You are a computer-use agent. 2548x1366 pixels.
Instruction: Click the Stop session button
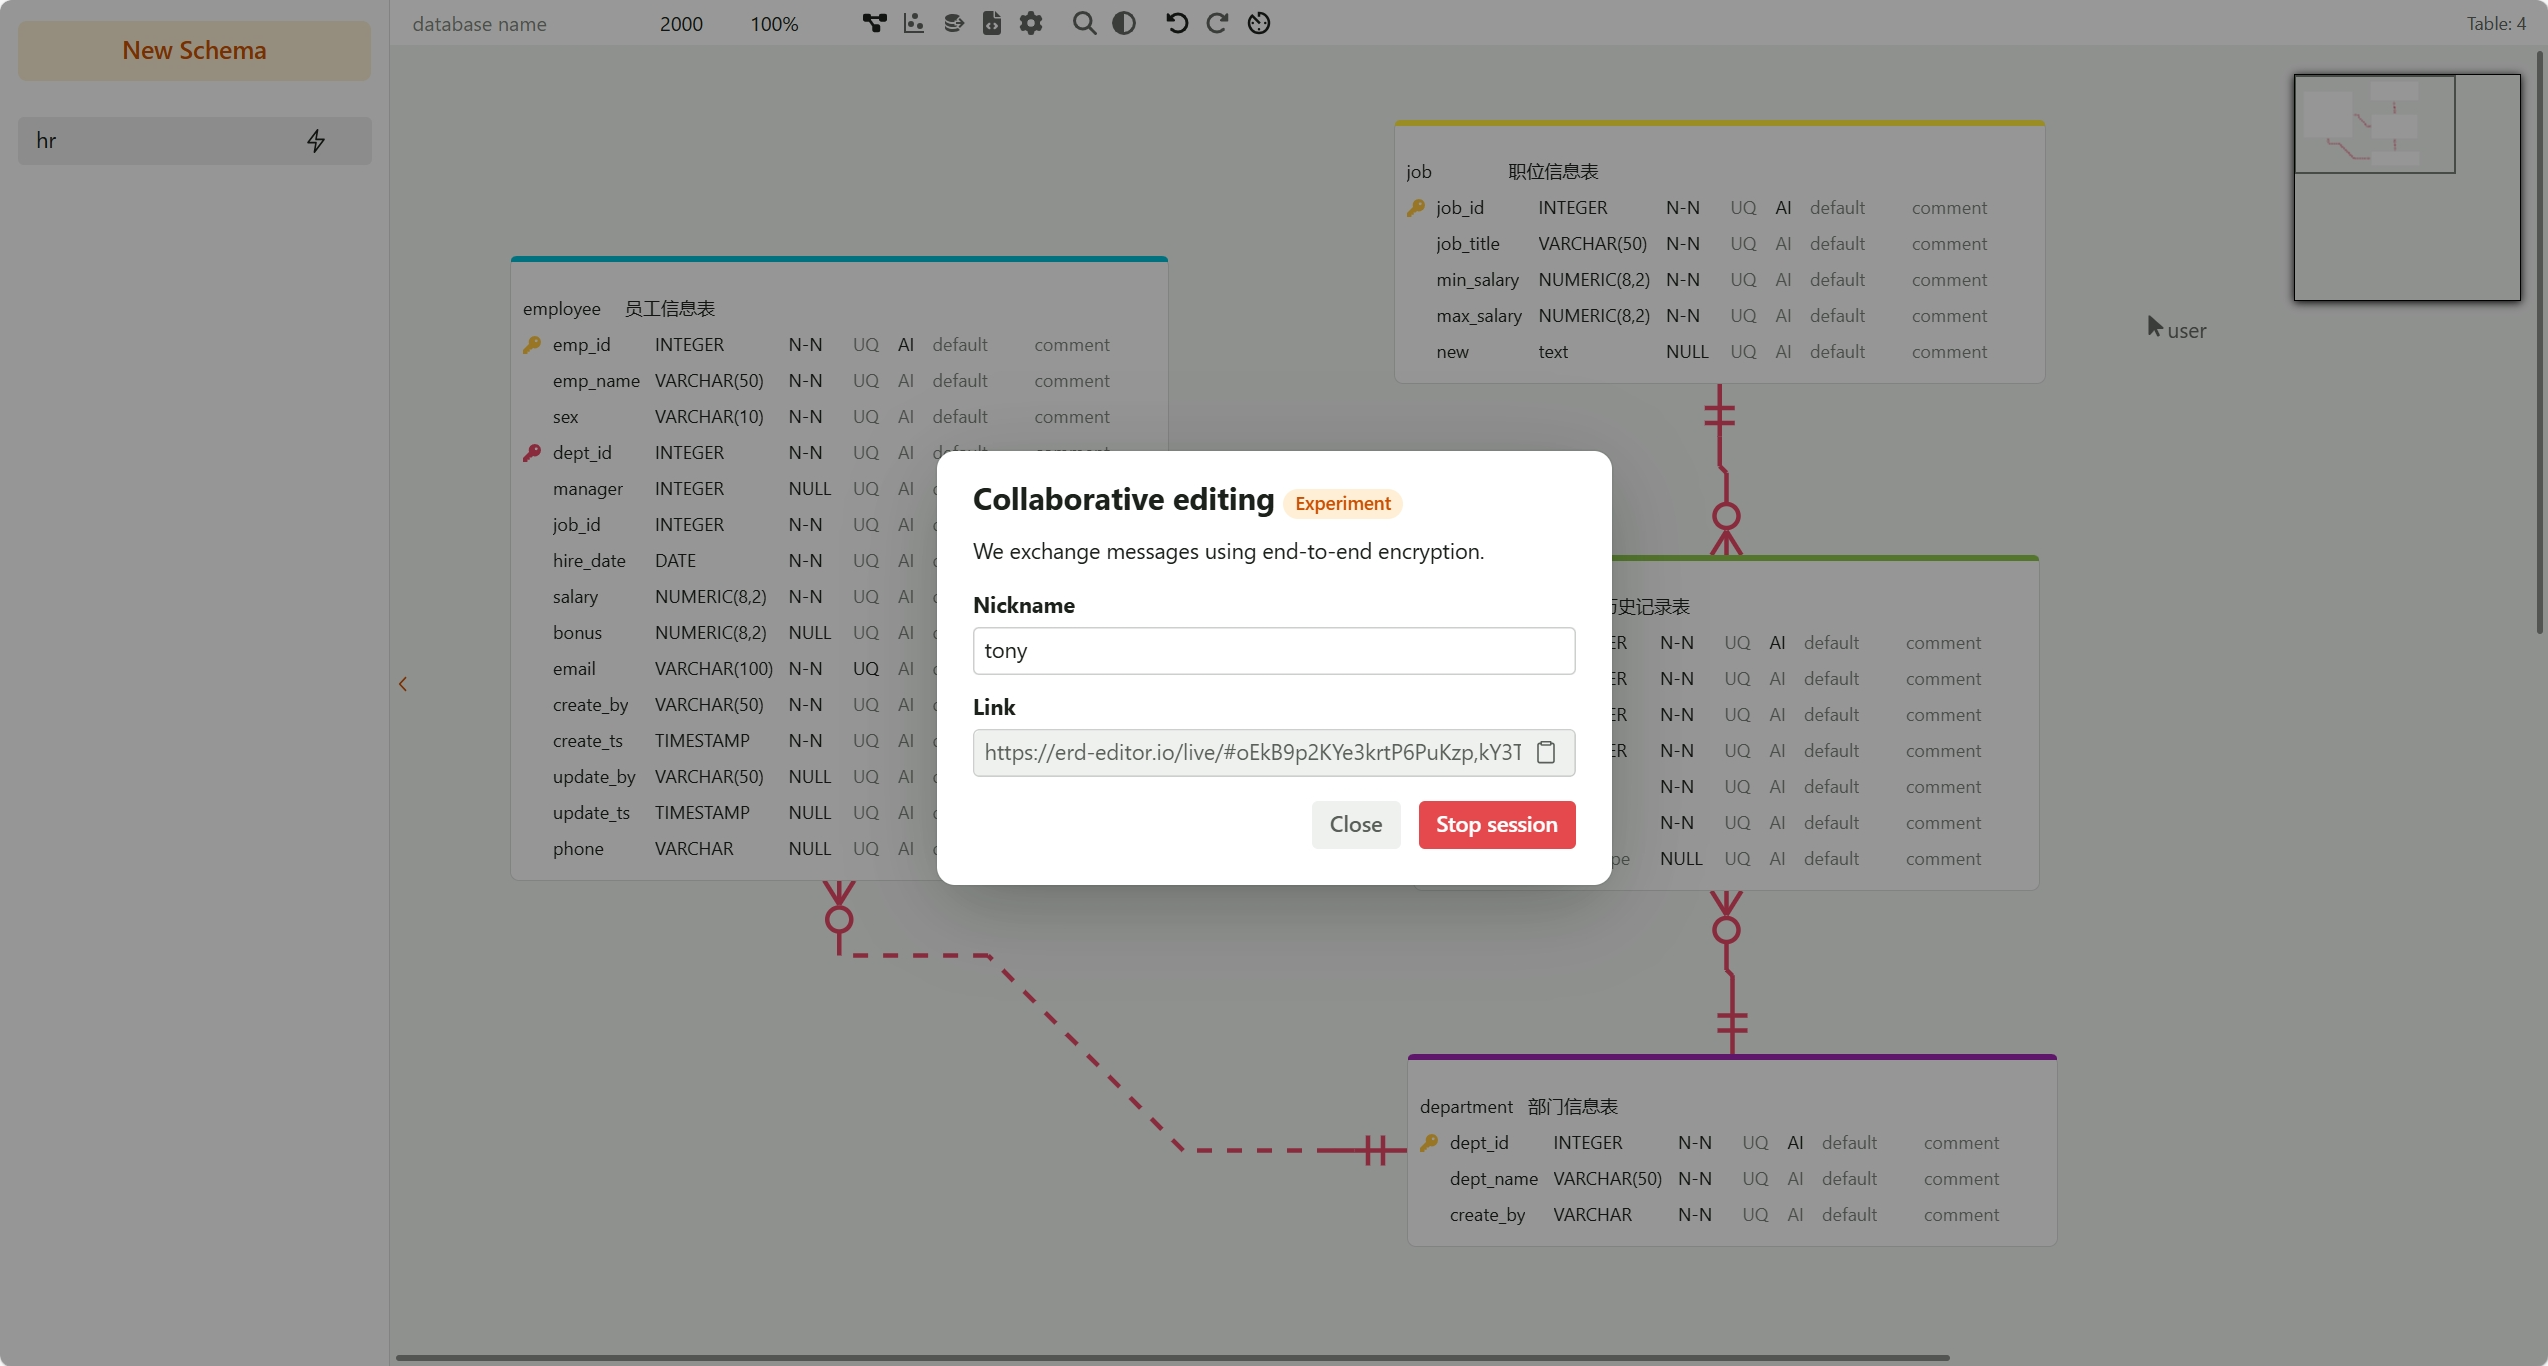1496,824
